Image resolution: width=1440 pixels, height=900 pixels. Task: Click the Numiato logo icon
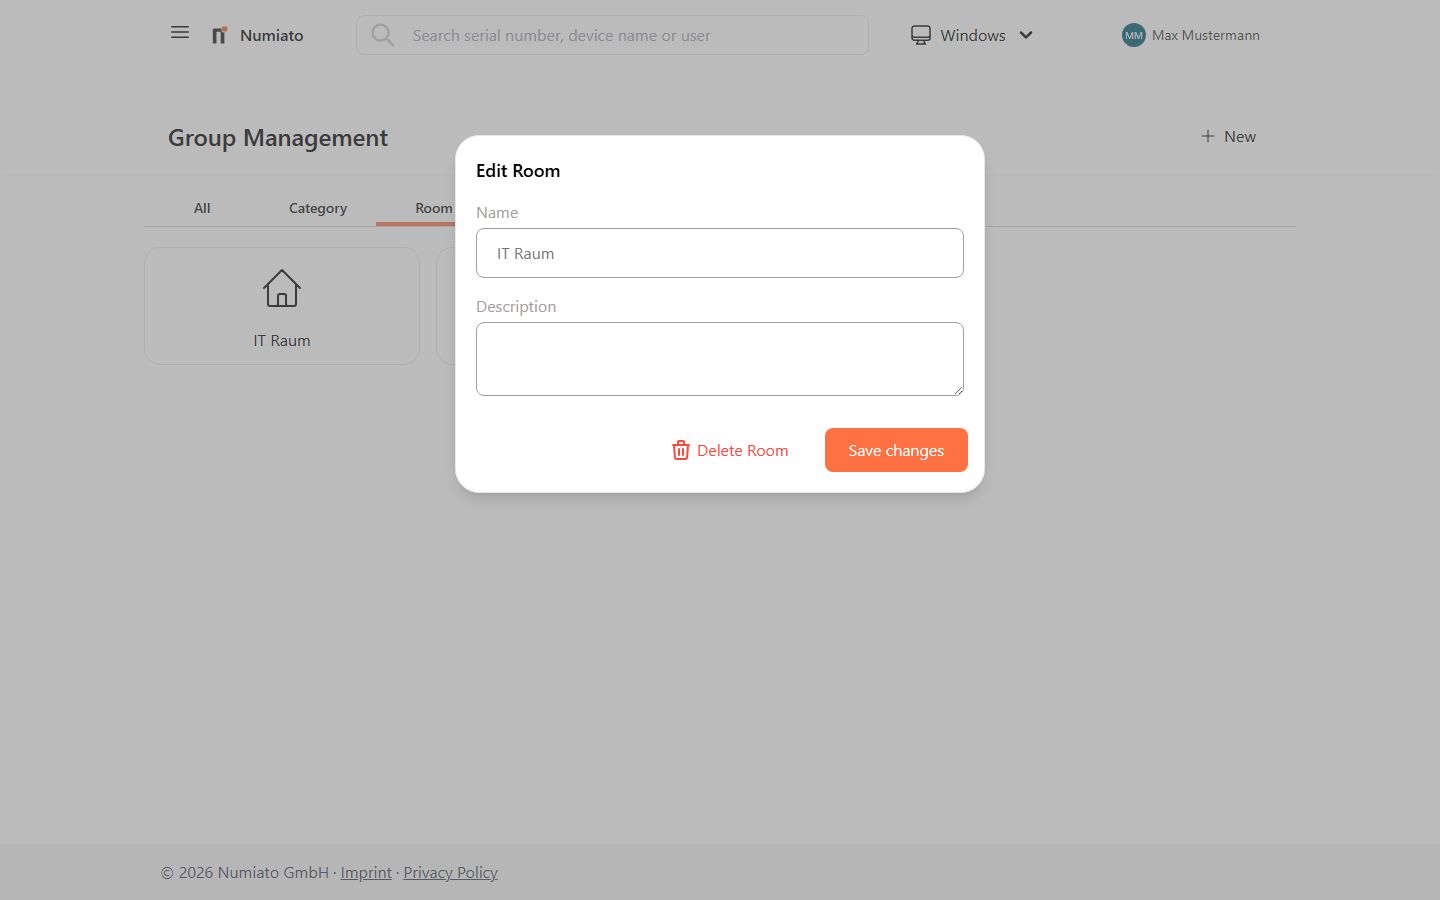click(x=219, y=36)
